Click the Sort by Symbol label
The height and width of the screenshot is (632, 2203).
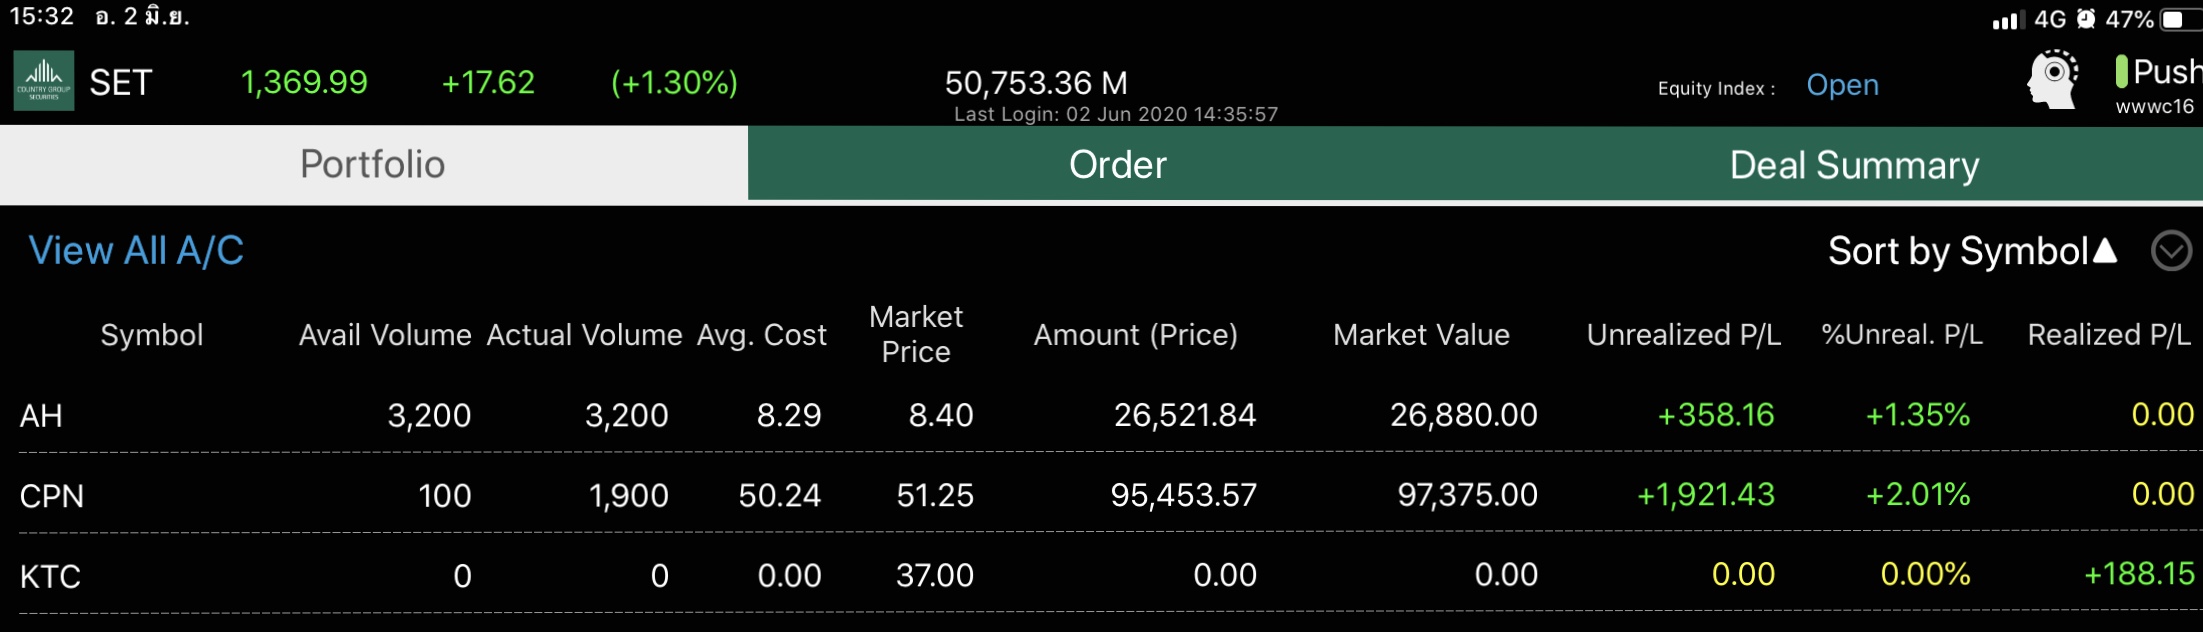point(1957,251)
